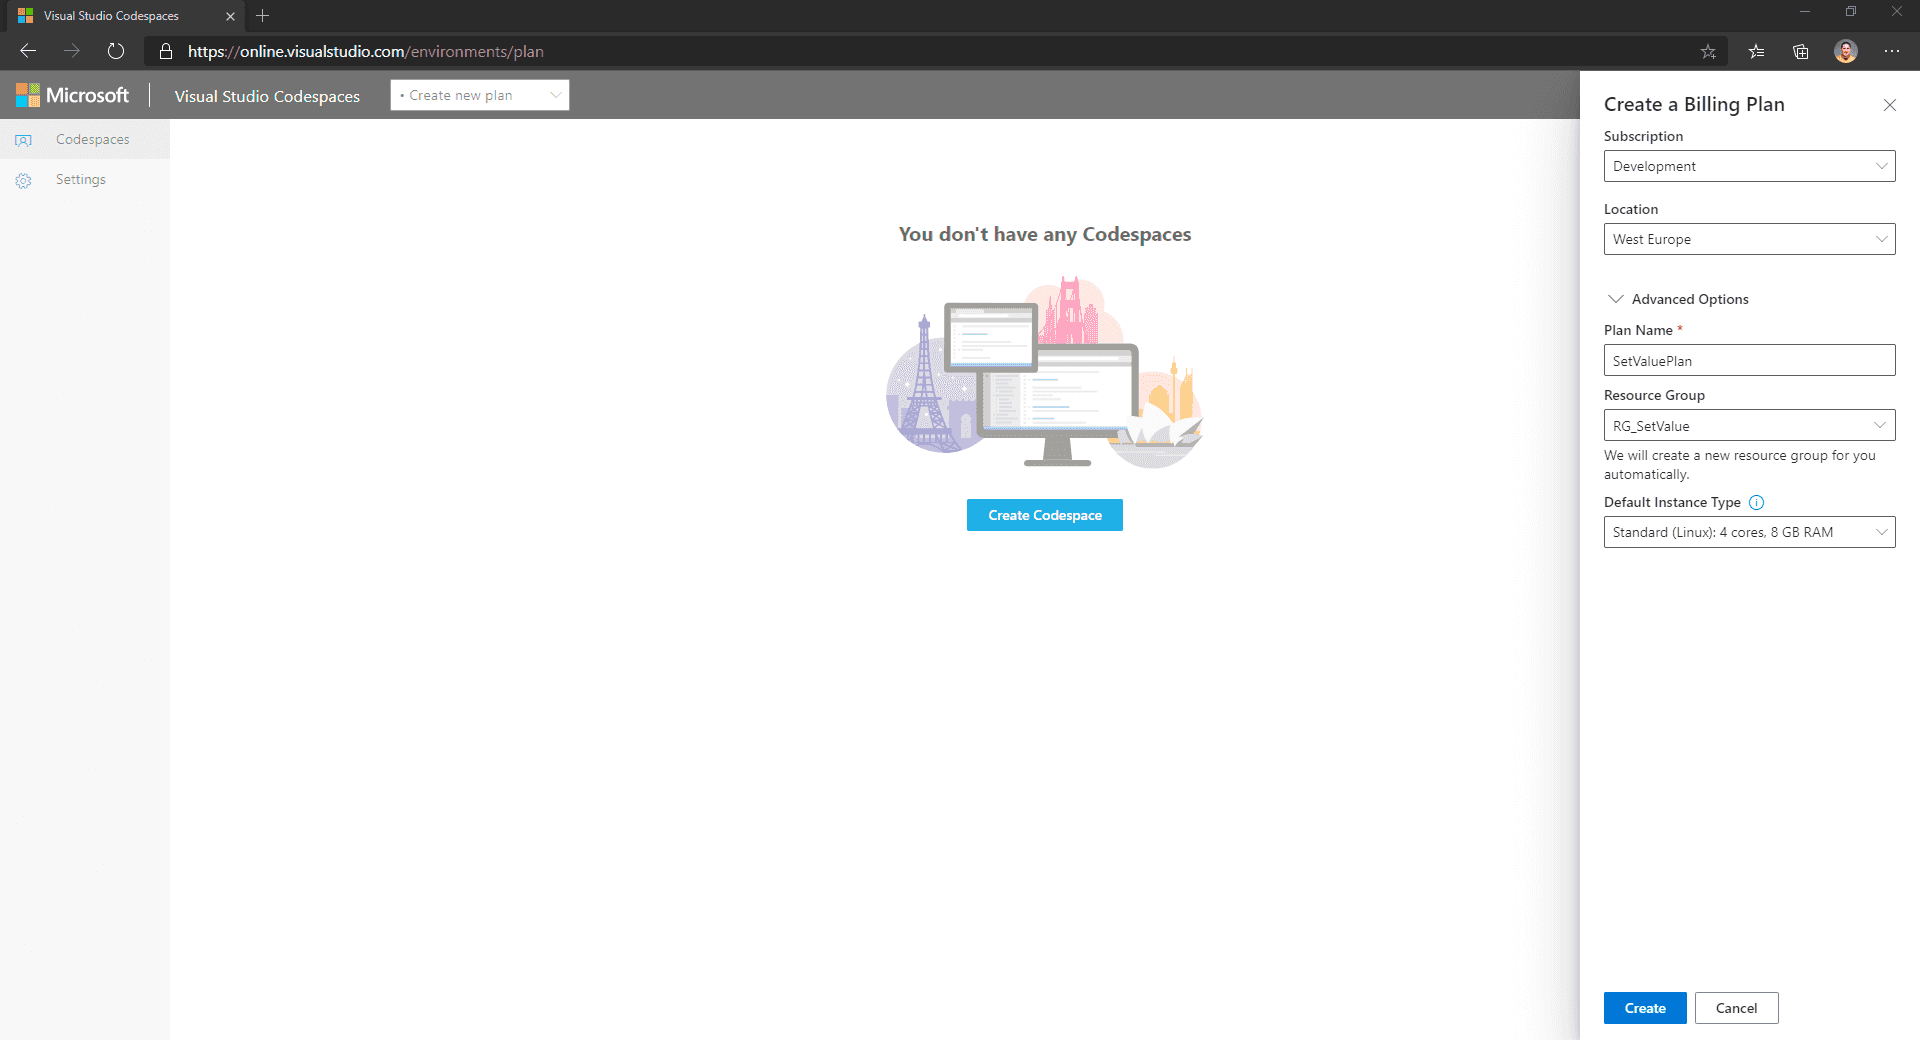The height and width of the screenshot is (1040, 1920).
Task: Open the Resource Group combo box
Action: pyautogui.click(x=1749, y=426)
